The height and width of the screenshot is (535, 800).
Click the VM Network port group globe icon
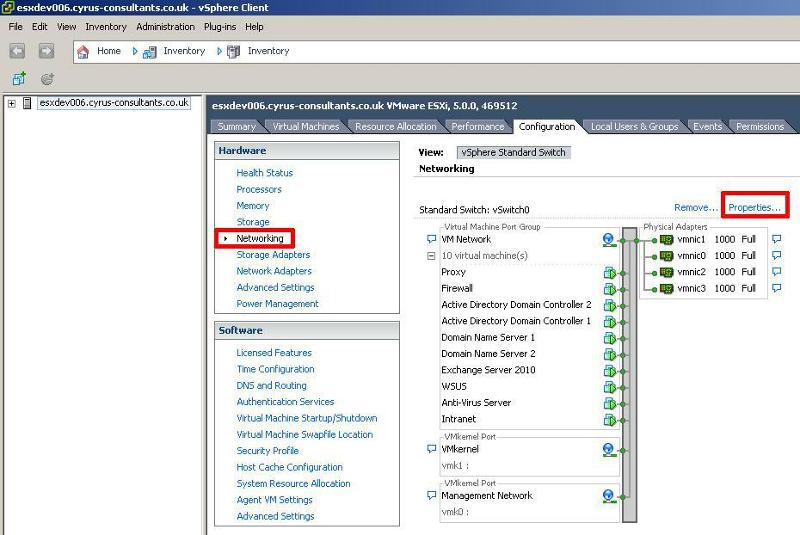point(608,239)
